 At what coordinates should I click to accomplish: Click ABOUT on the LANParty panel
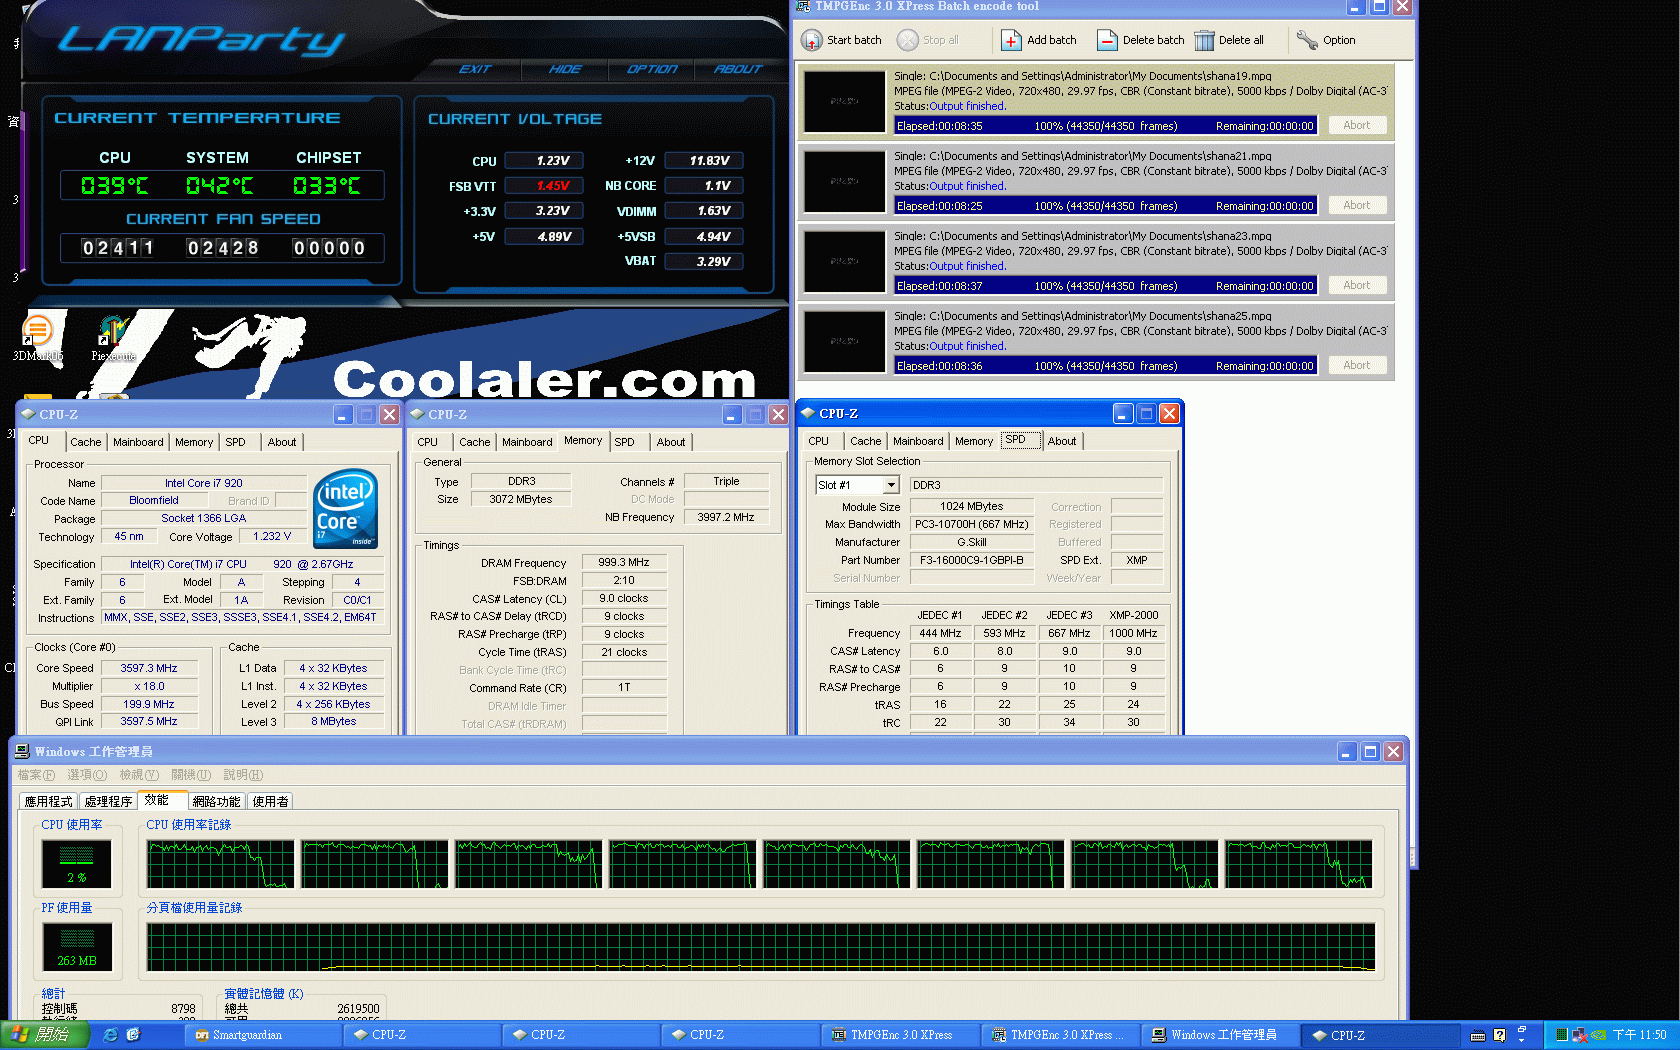pyautogui.click(x=738, y=69)
